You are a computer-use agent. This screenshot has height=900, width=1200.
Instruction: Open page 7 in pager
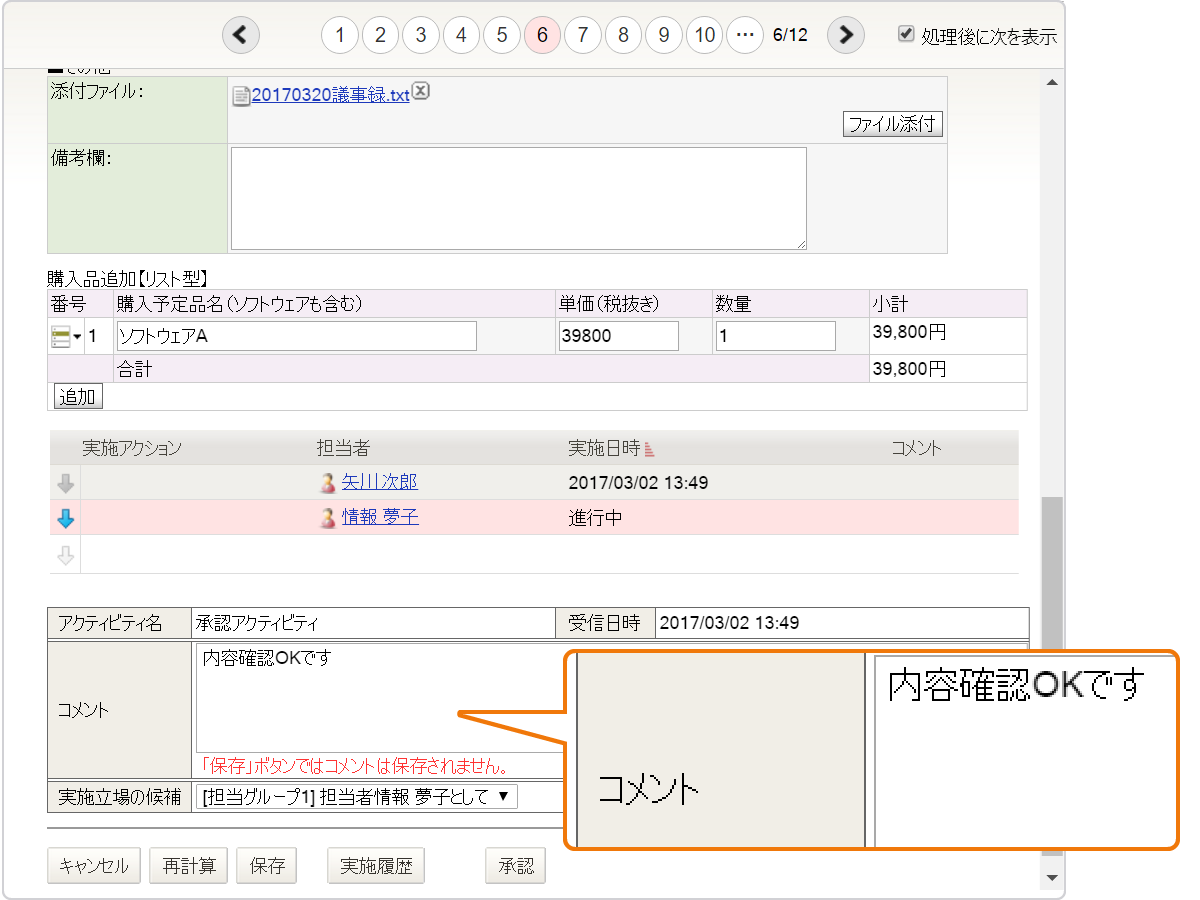pyautogui.click(x=582, y=35)
